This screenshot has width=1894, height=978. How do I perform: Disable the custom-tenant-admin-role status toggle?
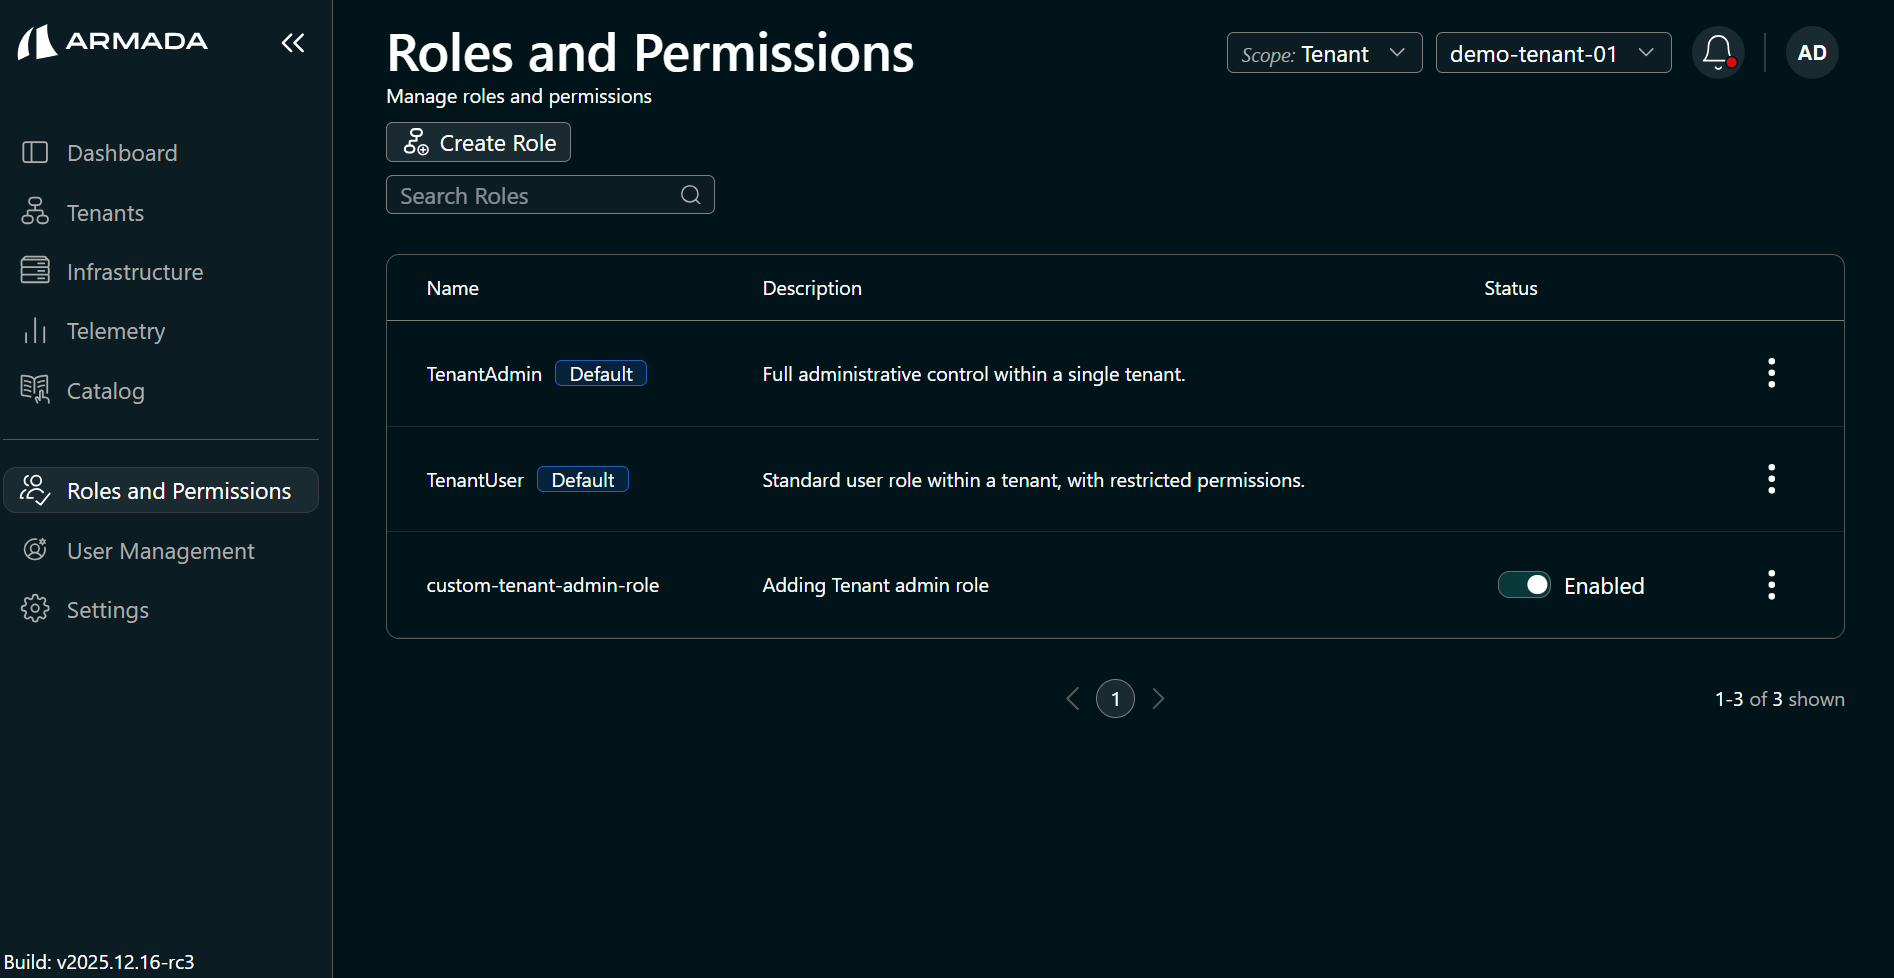pos(1523,584)
